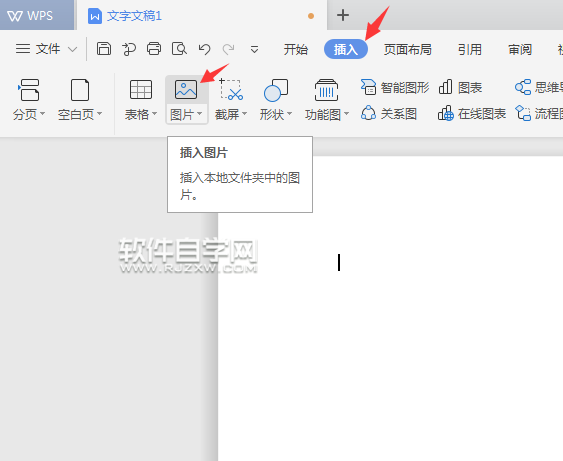This screenshot has height=461, width=563.
Task: Insert a 图表 chart
Action: [x=460, y=87]
